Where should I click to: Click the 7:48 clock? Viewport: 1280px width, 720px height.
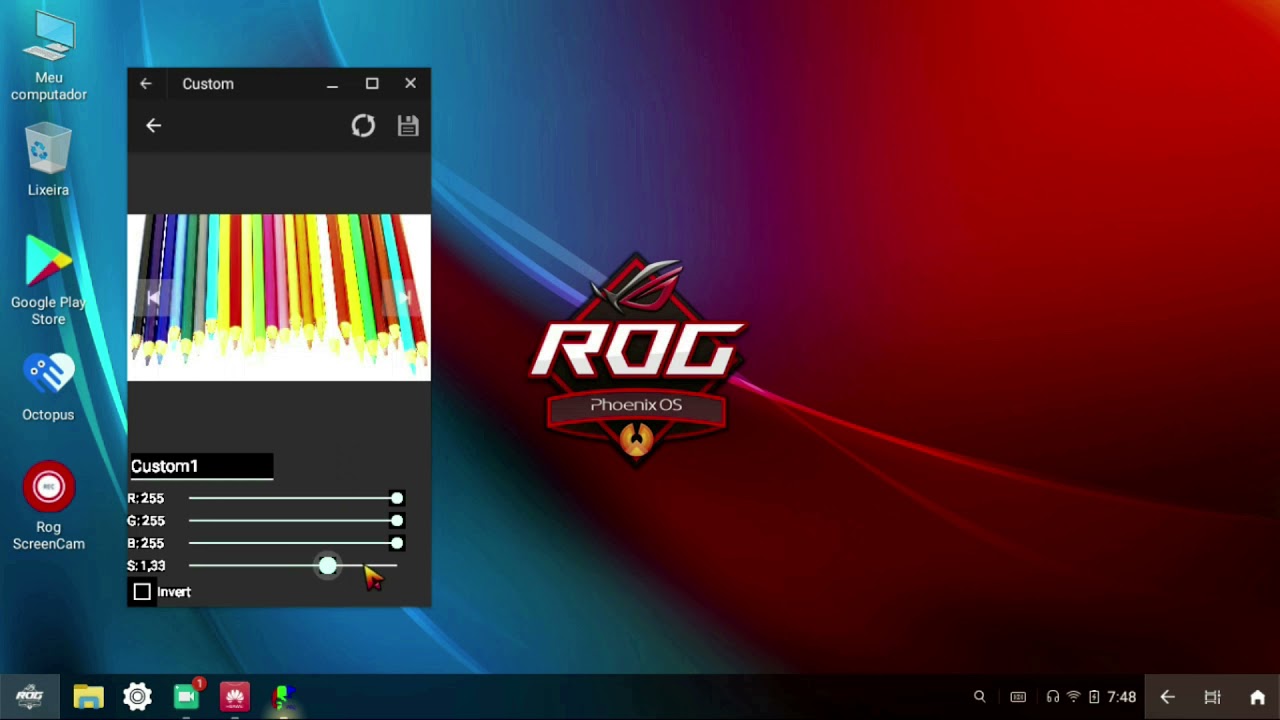[1122, 697]
